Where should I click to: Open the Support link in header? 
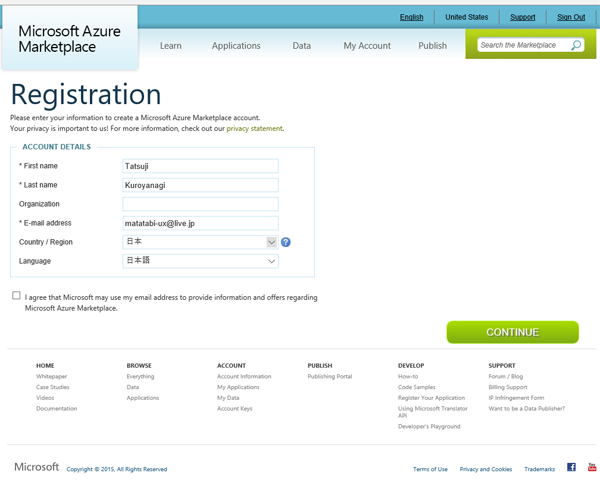pyautogui.click(x=522, y=17)
